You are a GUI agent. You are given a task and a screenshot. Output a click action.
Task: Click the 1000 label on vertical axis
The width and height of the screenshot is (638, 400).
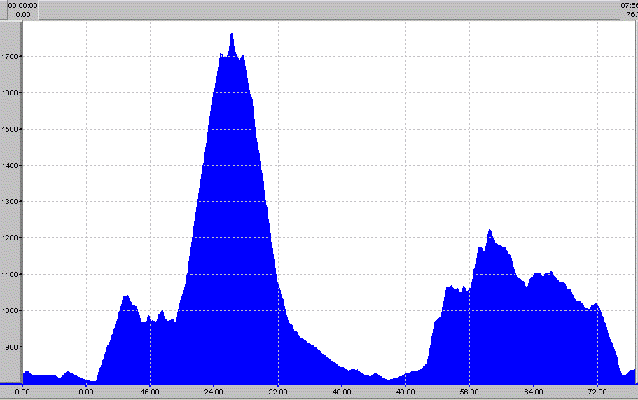(x=12, y=310)
